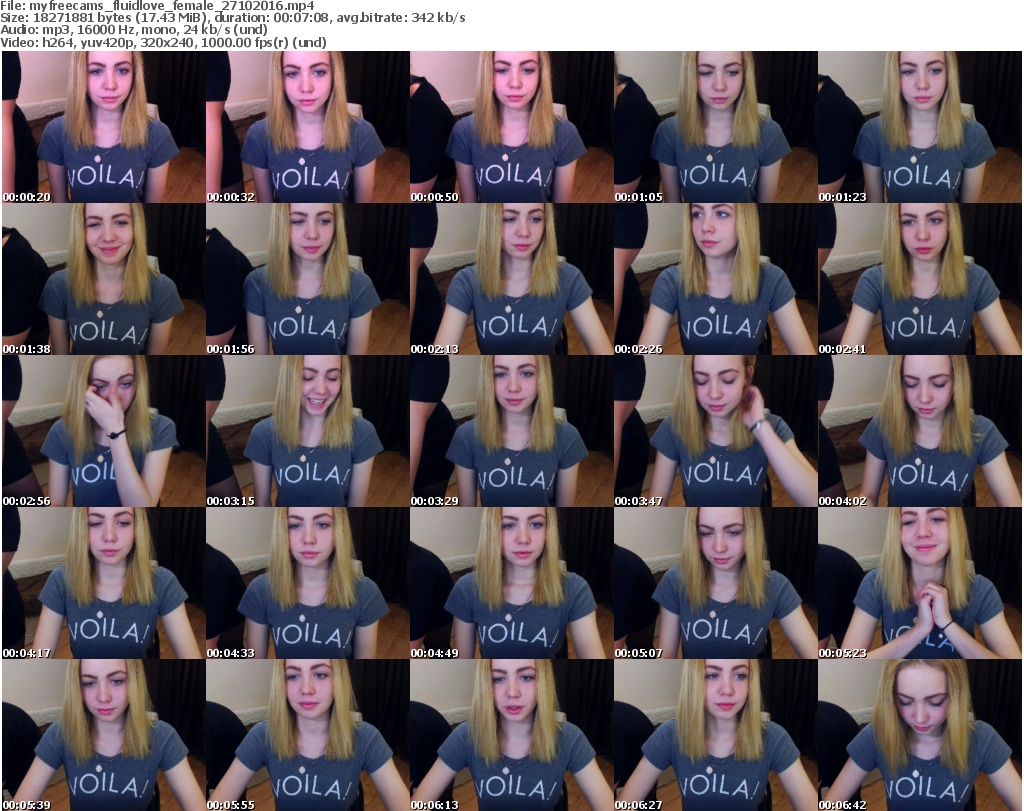This screenshot has width=1024, height=811.
Task: Choose the 00:03:15 frame
Action: [x=308, y=431]
